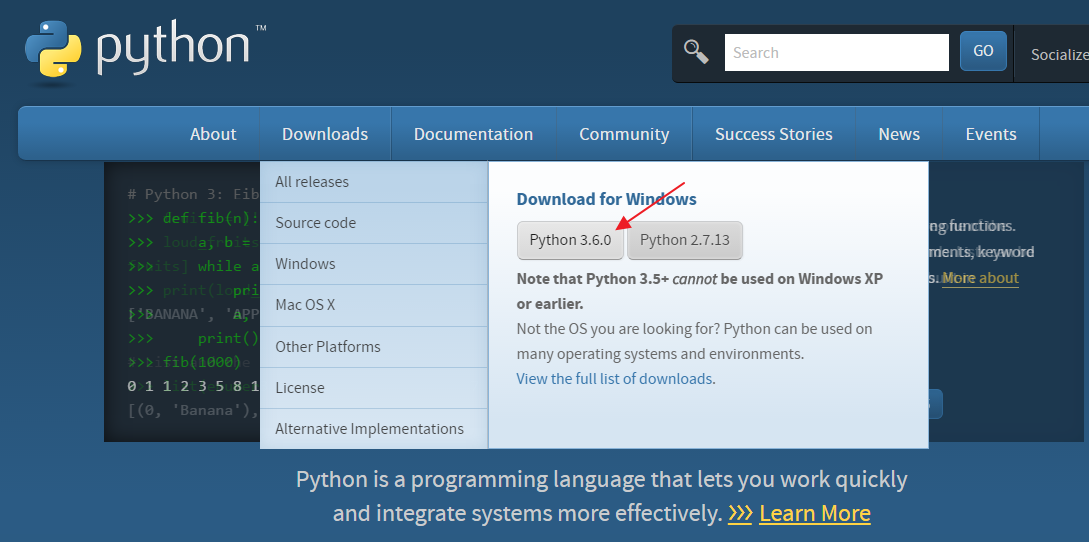Open the About navigation menu
Image resolution: width=1089 pixels, height=542 pixels.
click(x=213, y=134)
